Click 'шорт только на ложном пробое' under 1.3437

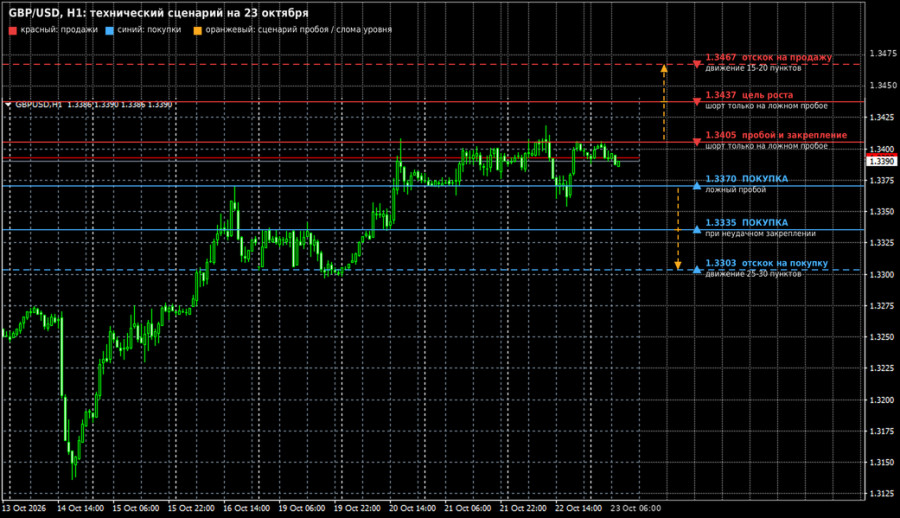click(766, 106)
